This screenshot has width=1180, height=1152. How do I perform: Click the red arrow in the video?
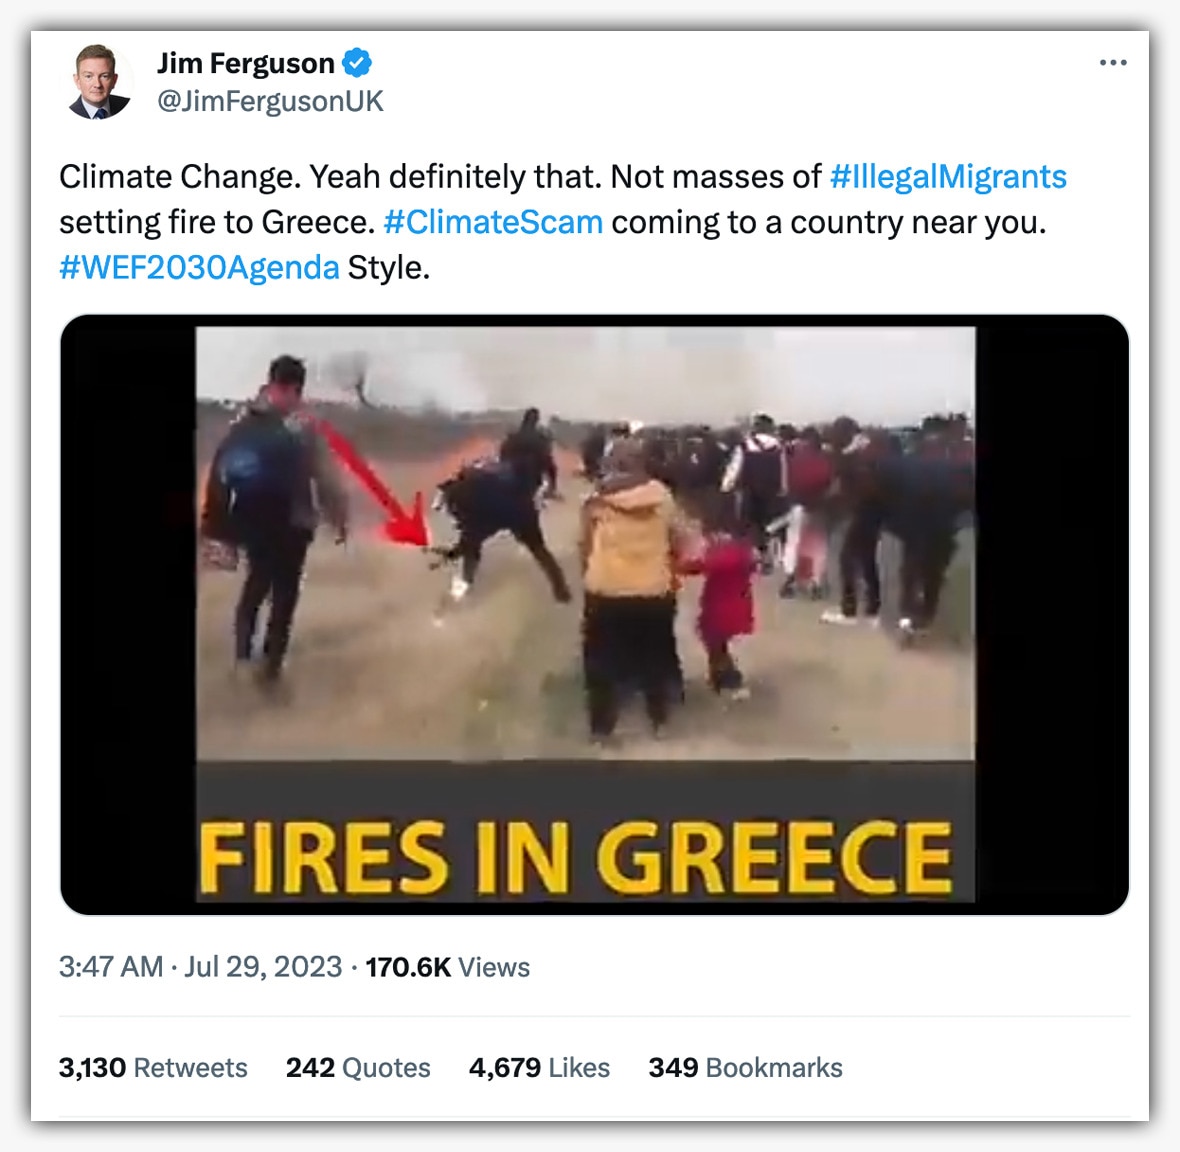click(x=373, y=482)
